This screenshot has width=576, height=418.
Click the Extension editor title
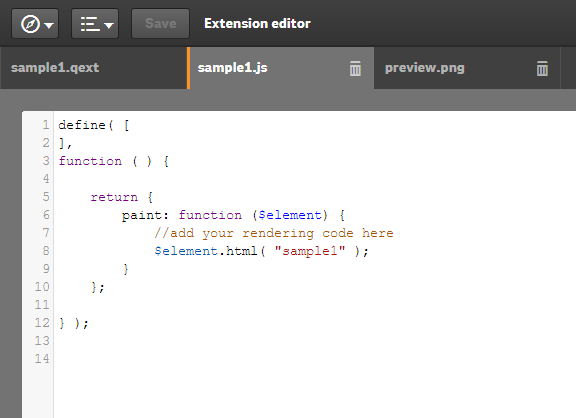[x=257, y=24]
